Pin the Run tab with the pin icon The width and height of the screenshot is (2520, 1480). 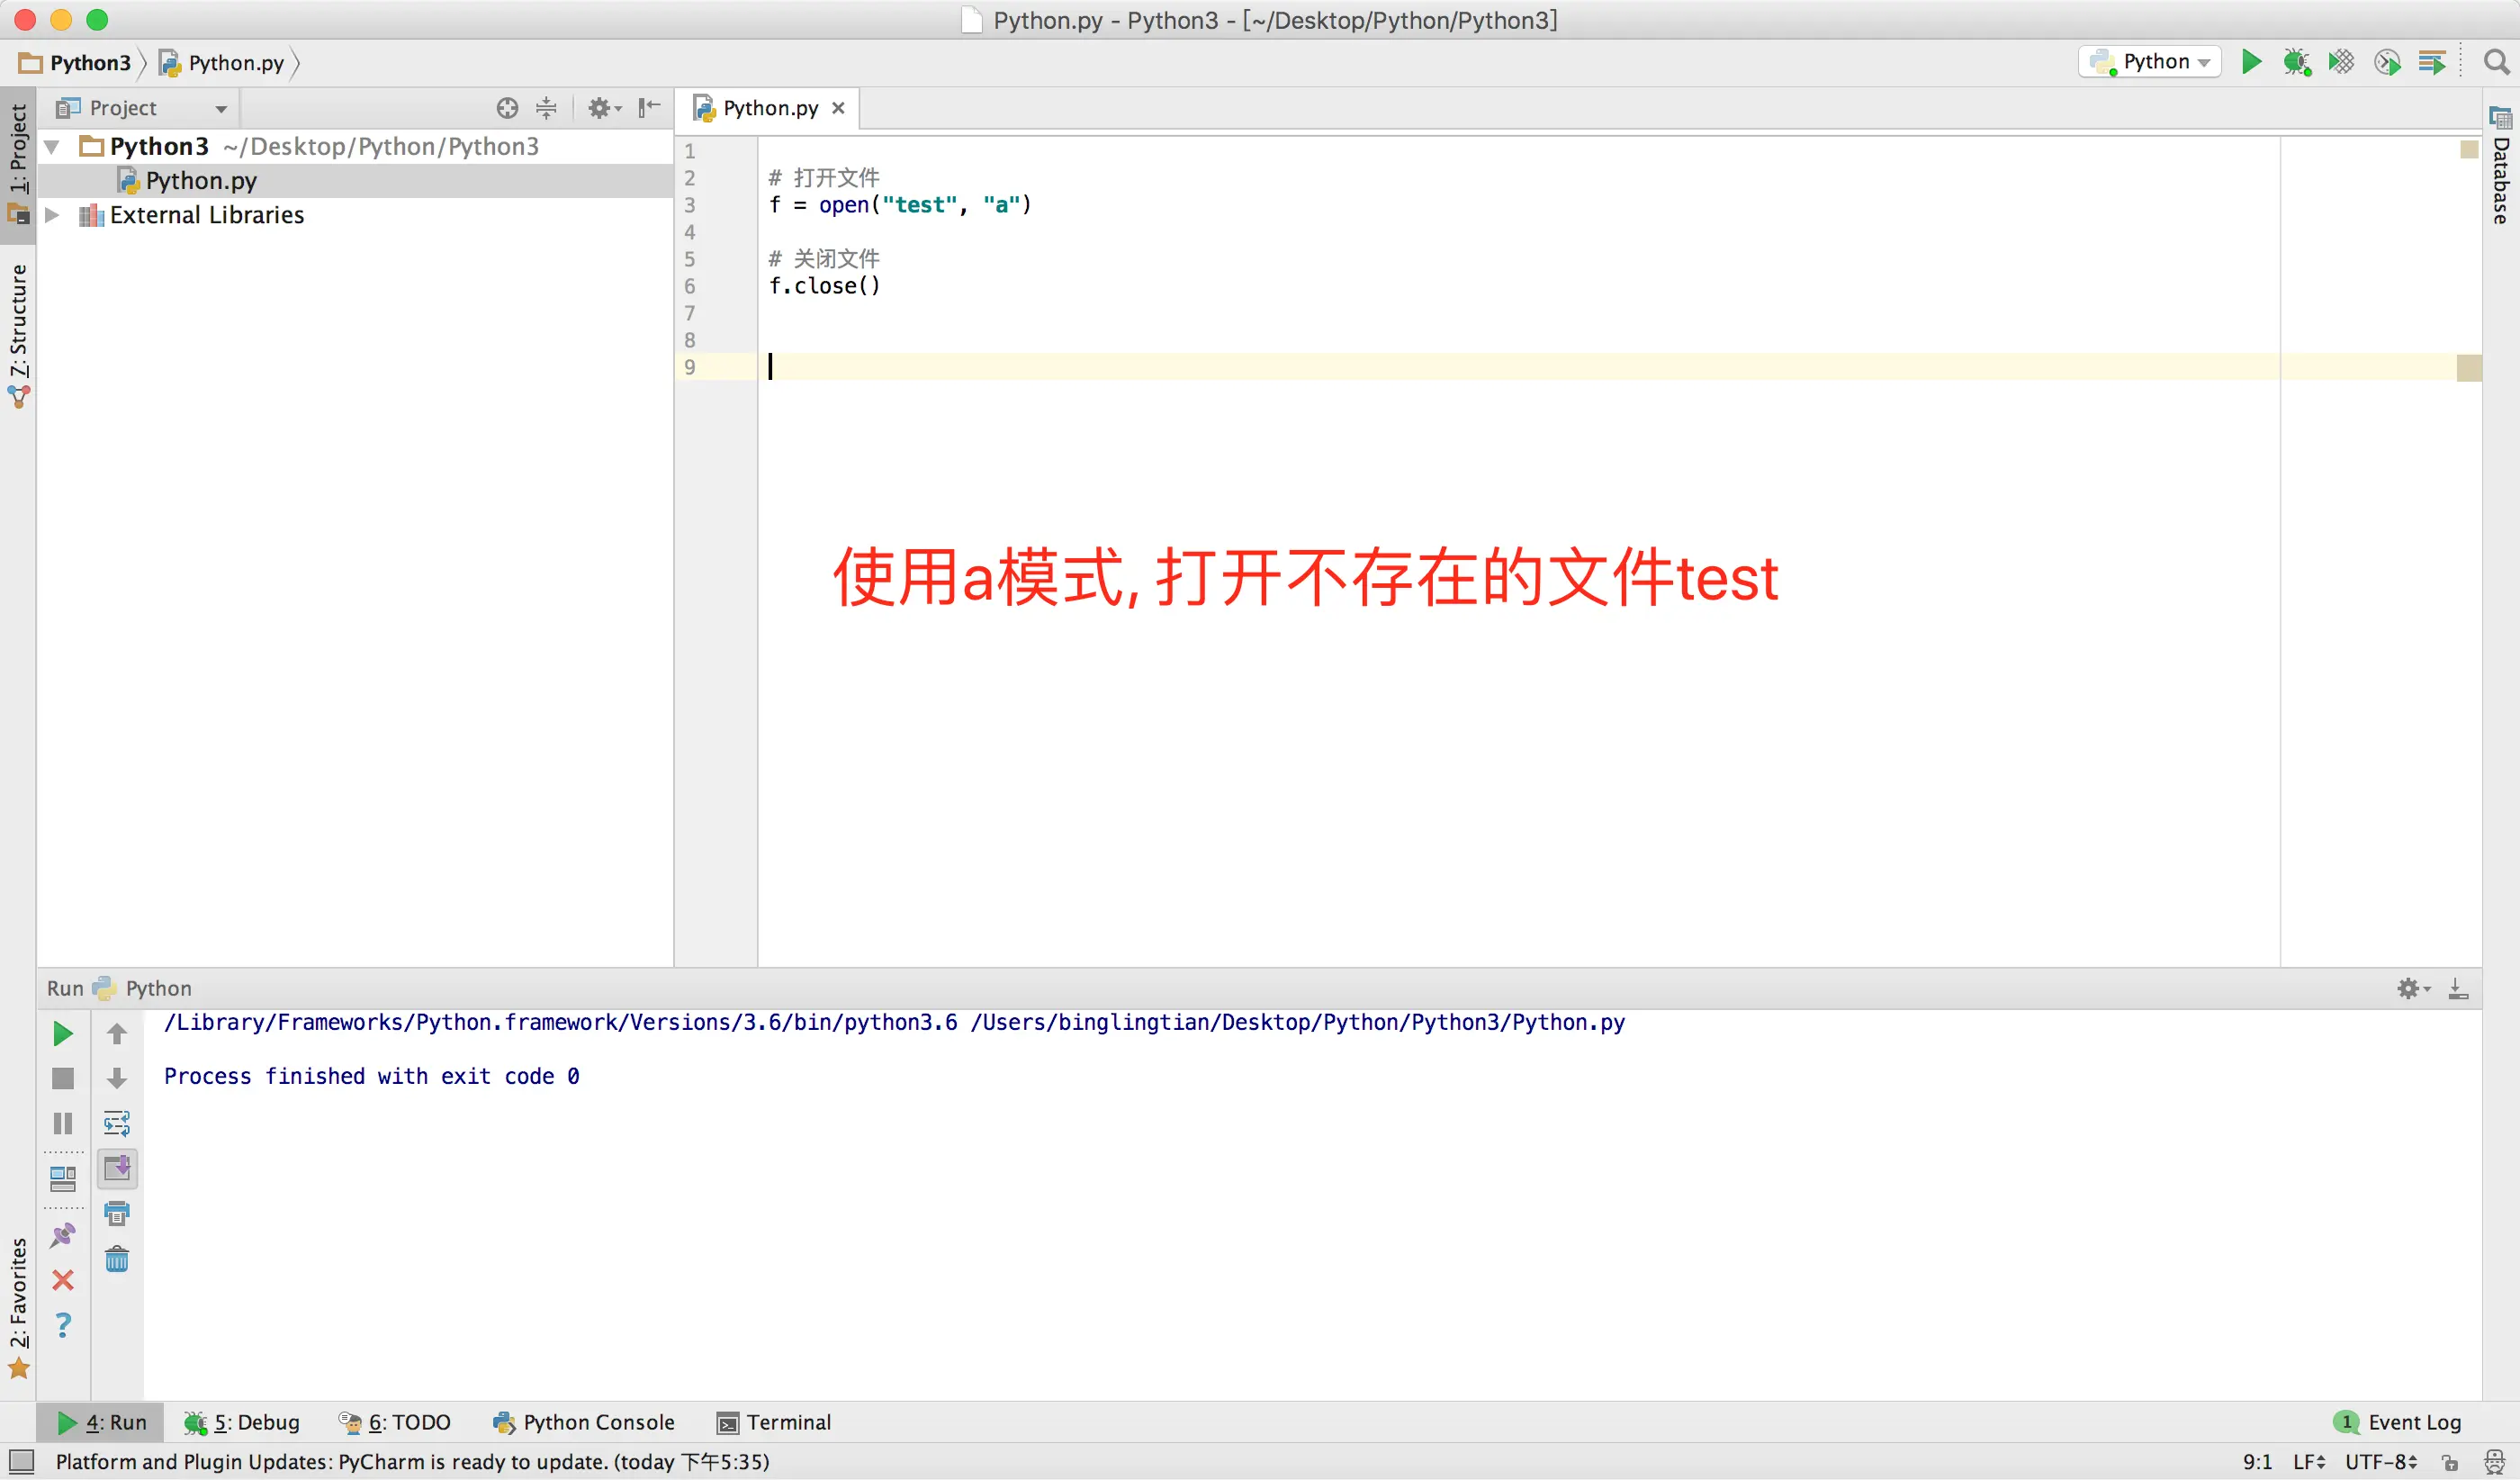point(62,1235)
